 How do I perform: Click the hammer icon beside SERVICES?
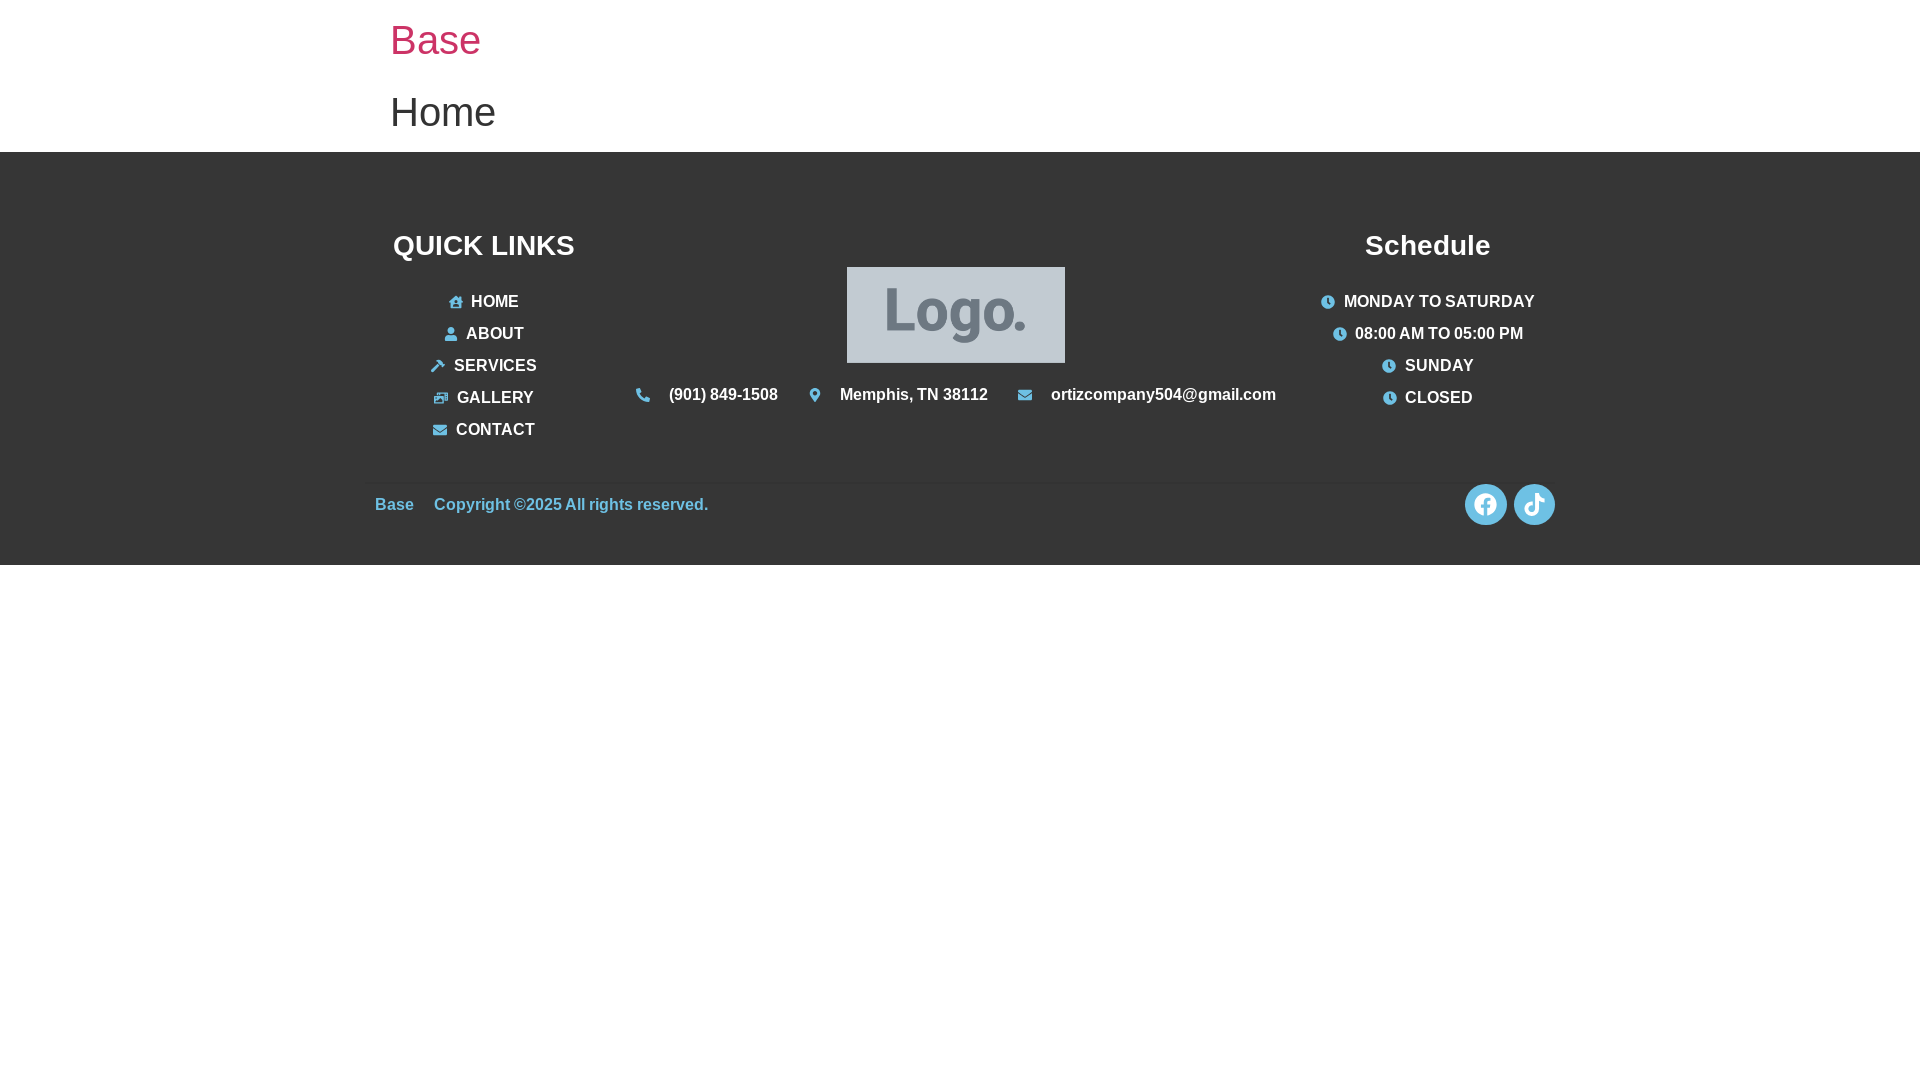[438, 366]
